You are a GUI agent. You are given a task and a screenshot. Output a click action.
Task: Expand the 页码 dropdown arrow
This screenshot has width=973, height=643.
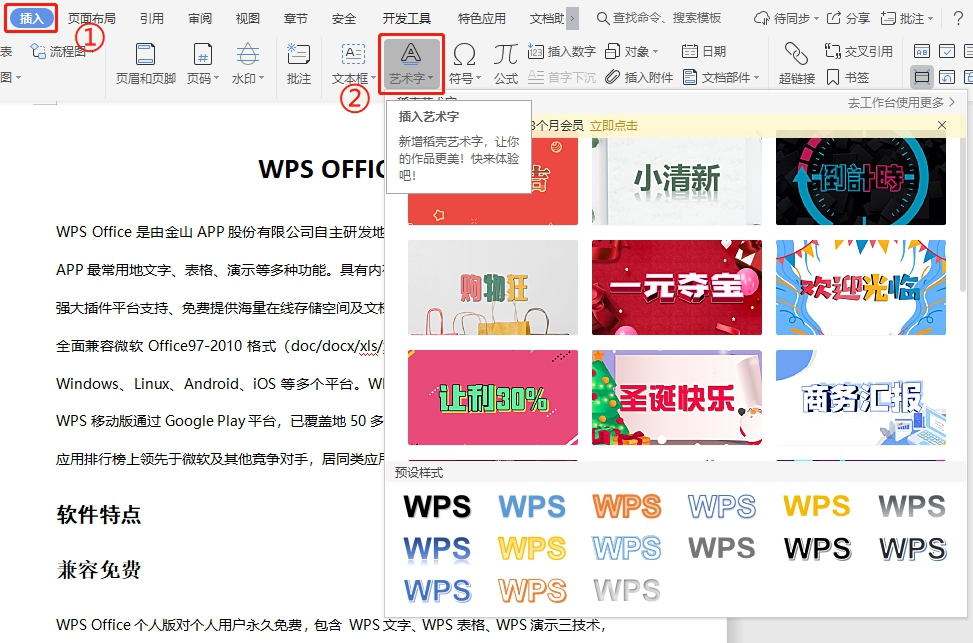[216, 78]
